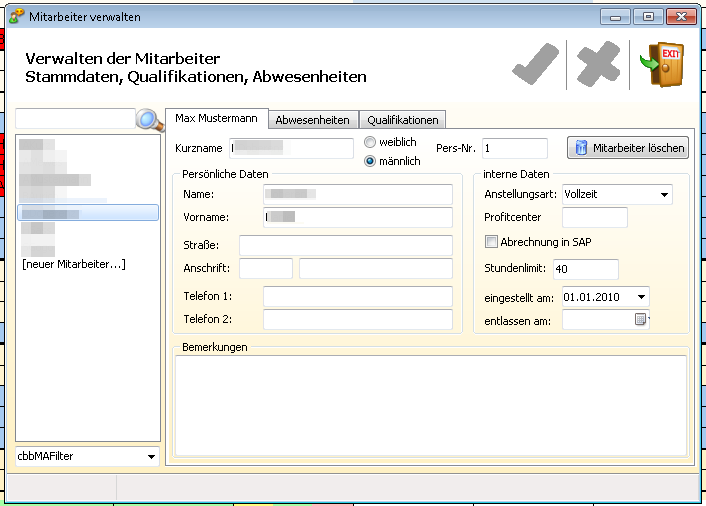Click the Profitcenter input field
Screen dimensions: 706x506
click(x=595, y=217)
